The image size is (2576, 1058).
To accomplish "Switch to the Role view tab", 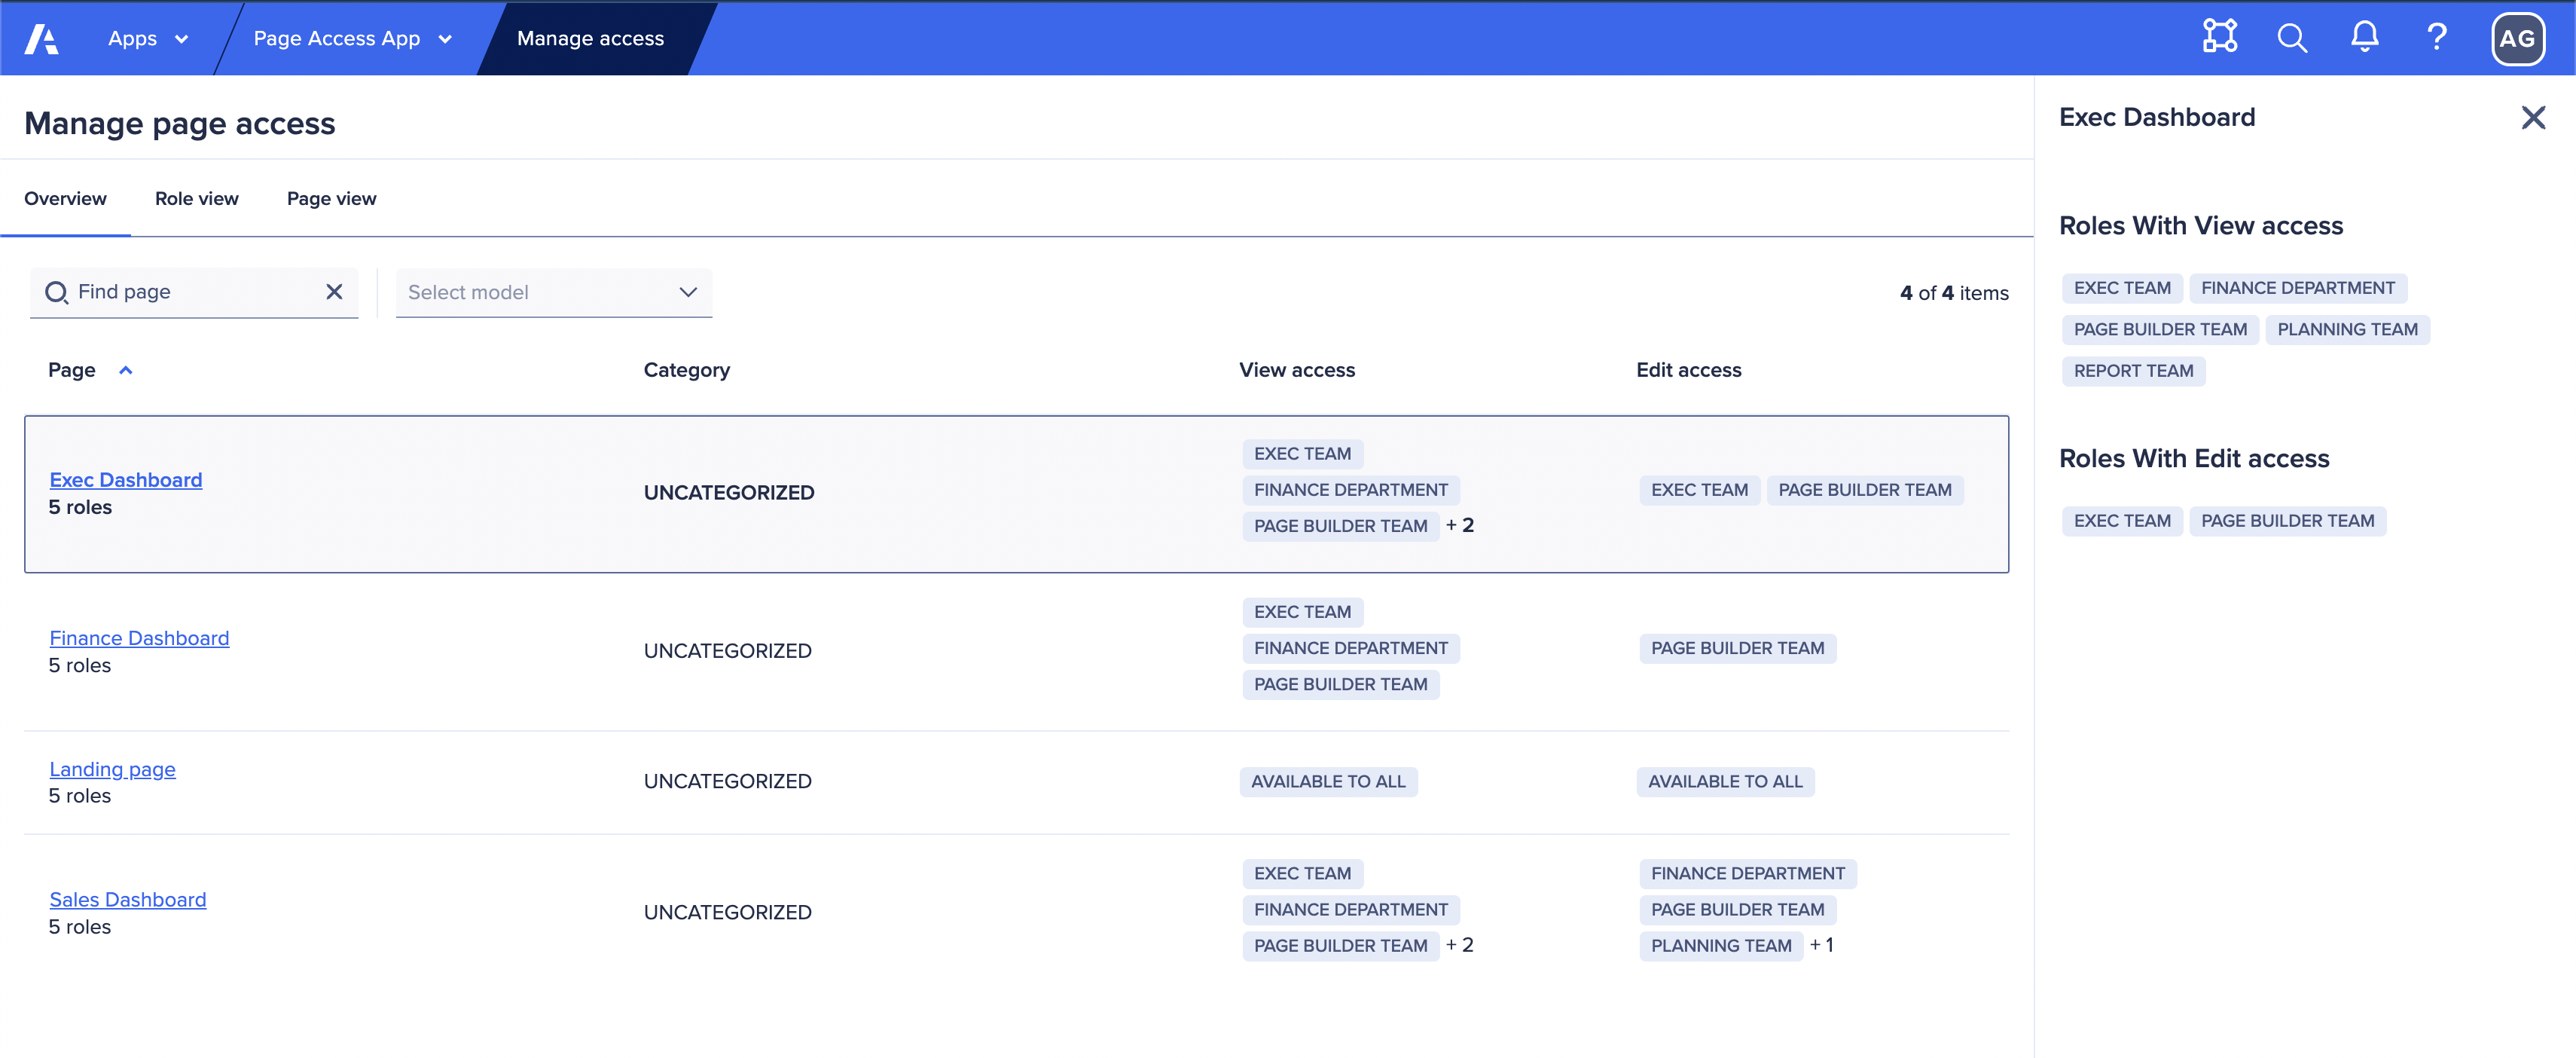I will pyautogui.click(x=196, y=198).
